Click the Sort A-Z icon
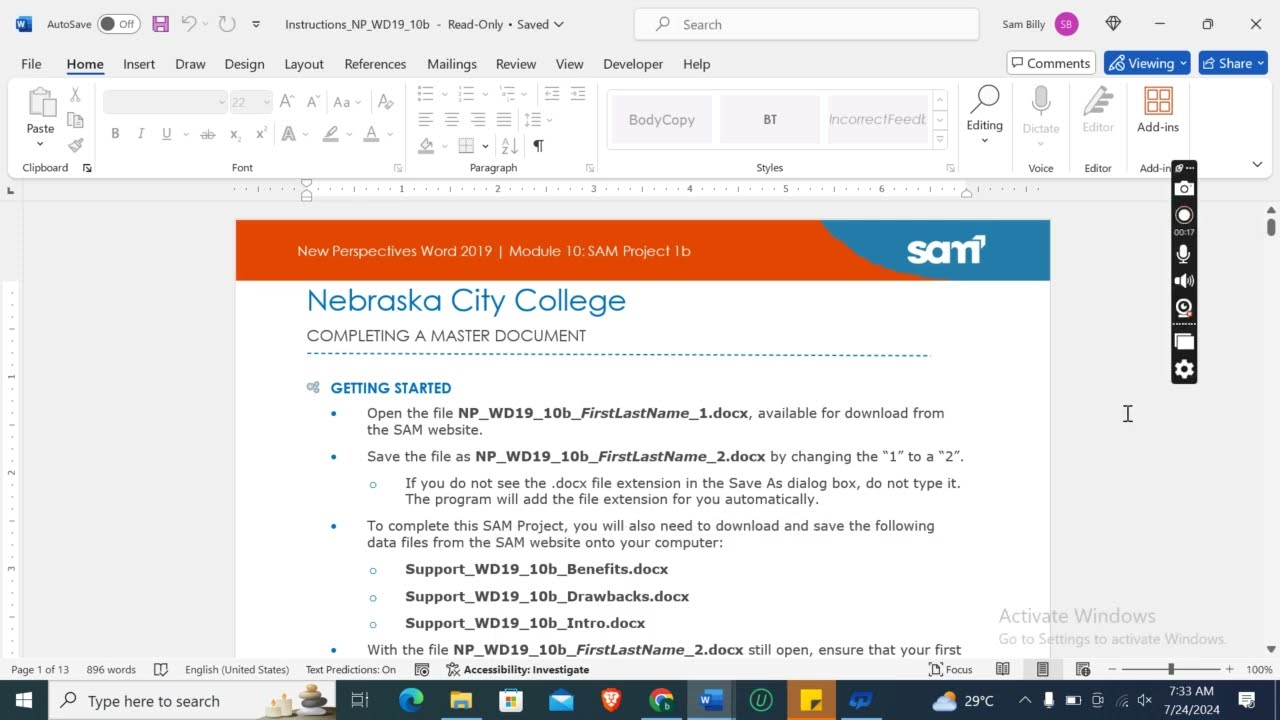The image size is (1280, 720). coord(508,145)
